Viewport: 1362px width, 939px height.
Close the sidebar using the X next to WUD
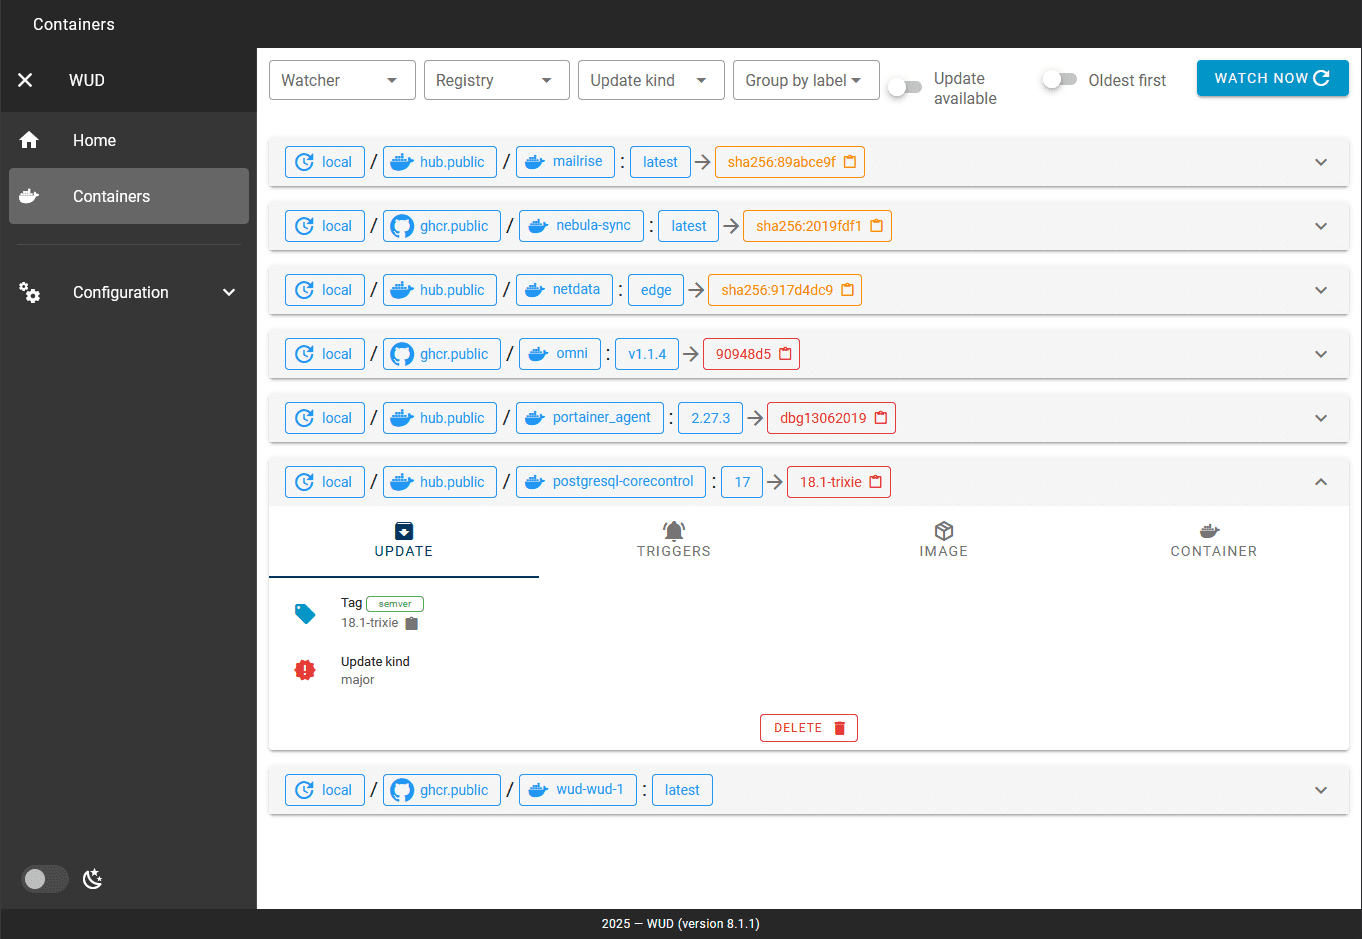24,80
